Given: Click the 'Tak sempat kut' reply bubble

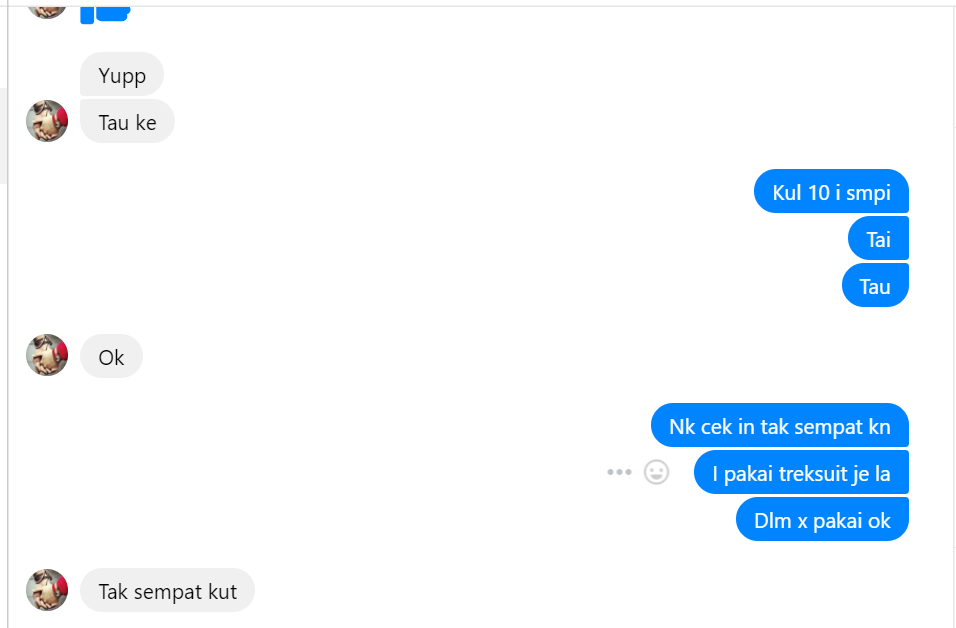Looking at the screenshot, I should [167, 590].
